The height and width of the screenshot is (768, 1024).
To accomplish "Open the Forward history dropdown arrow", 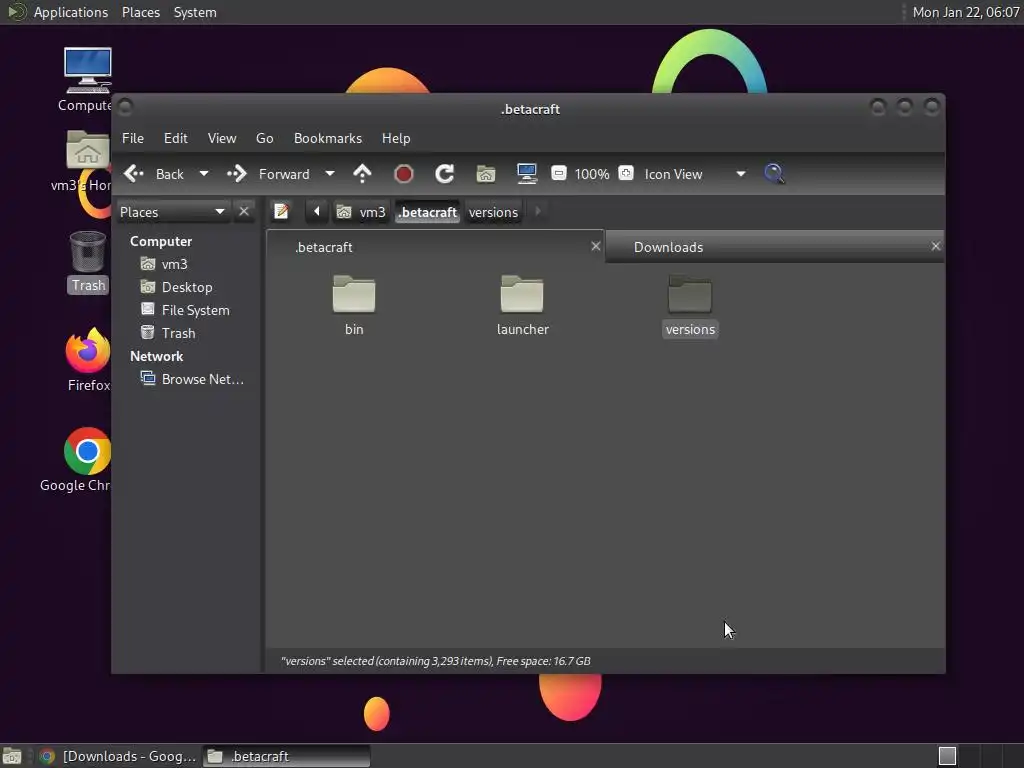I will [330, 174].
